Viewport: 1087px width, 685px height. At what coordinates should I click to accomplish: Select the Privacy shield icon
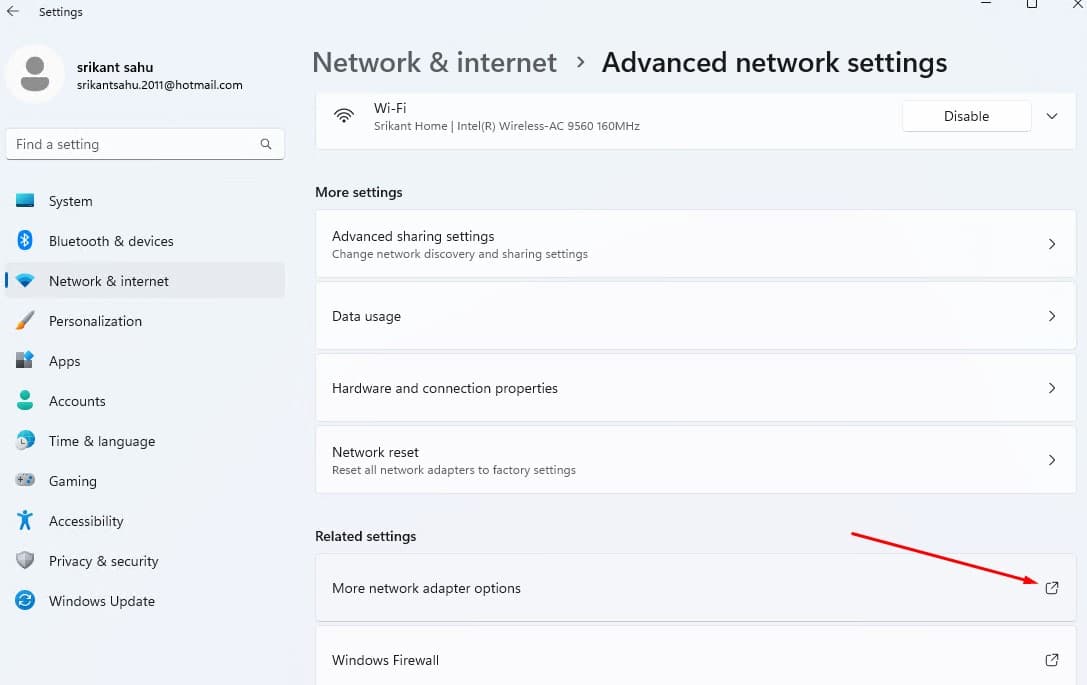pos(25,560)
